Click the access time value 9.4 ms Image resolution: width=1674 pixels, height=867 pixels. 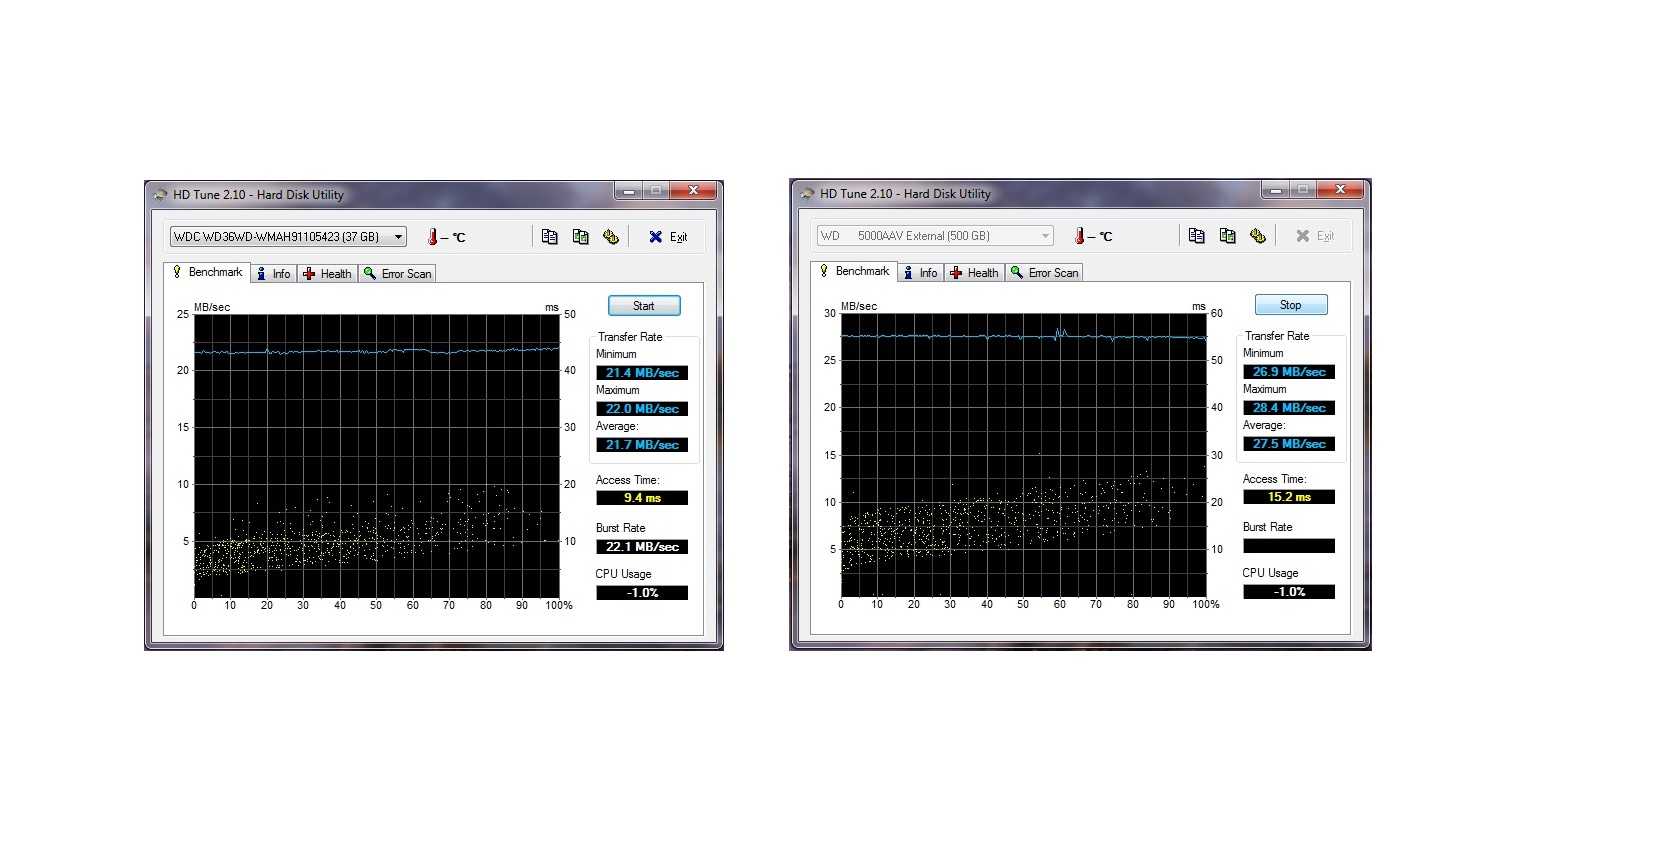[642, 498]
